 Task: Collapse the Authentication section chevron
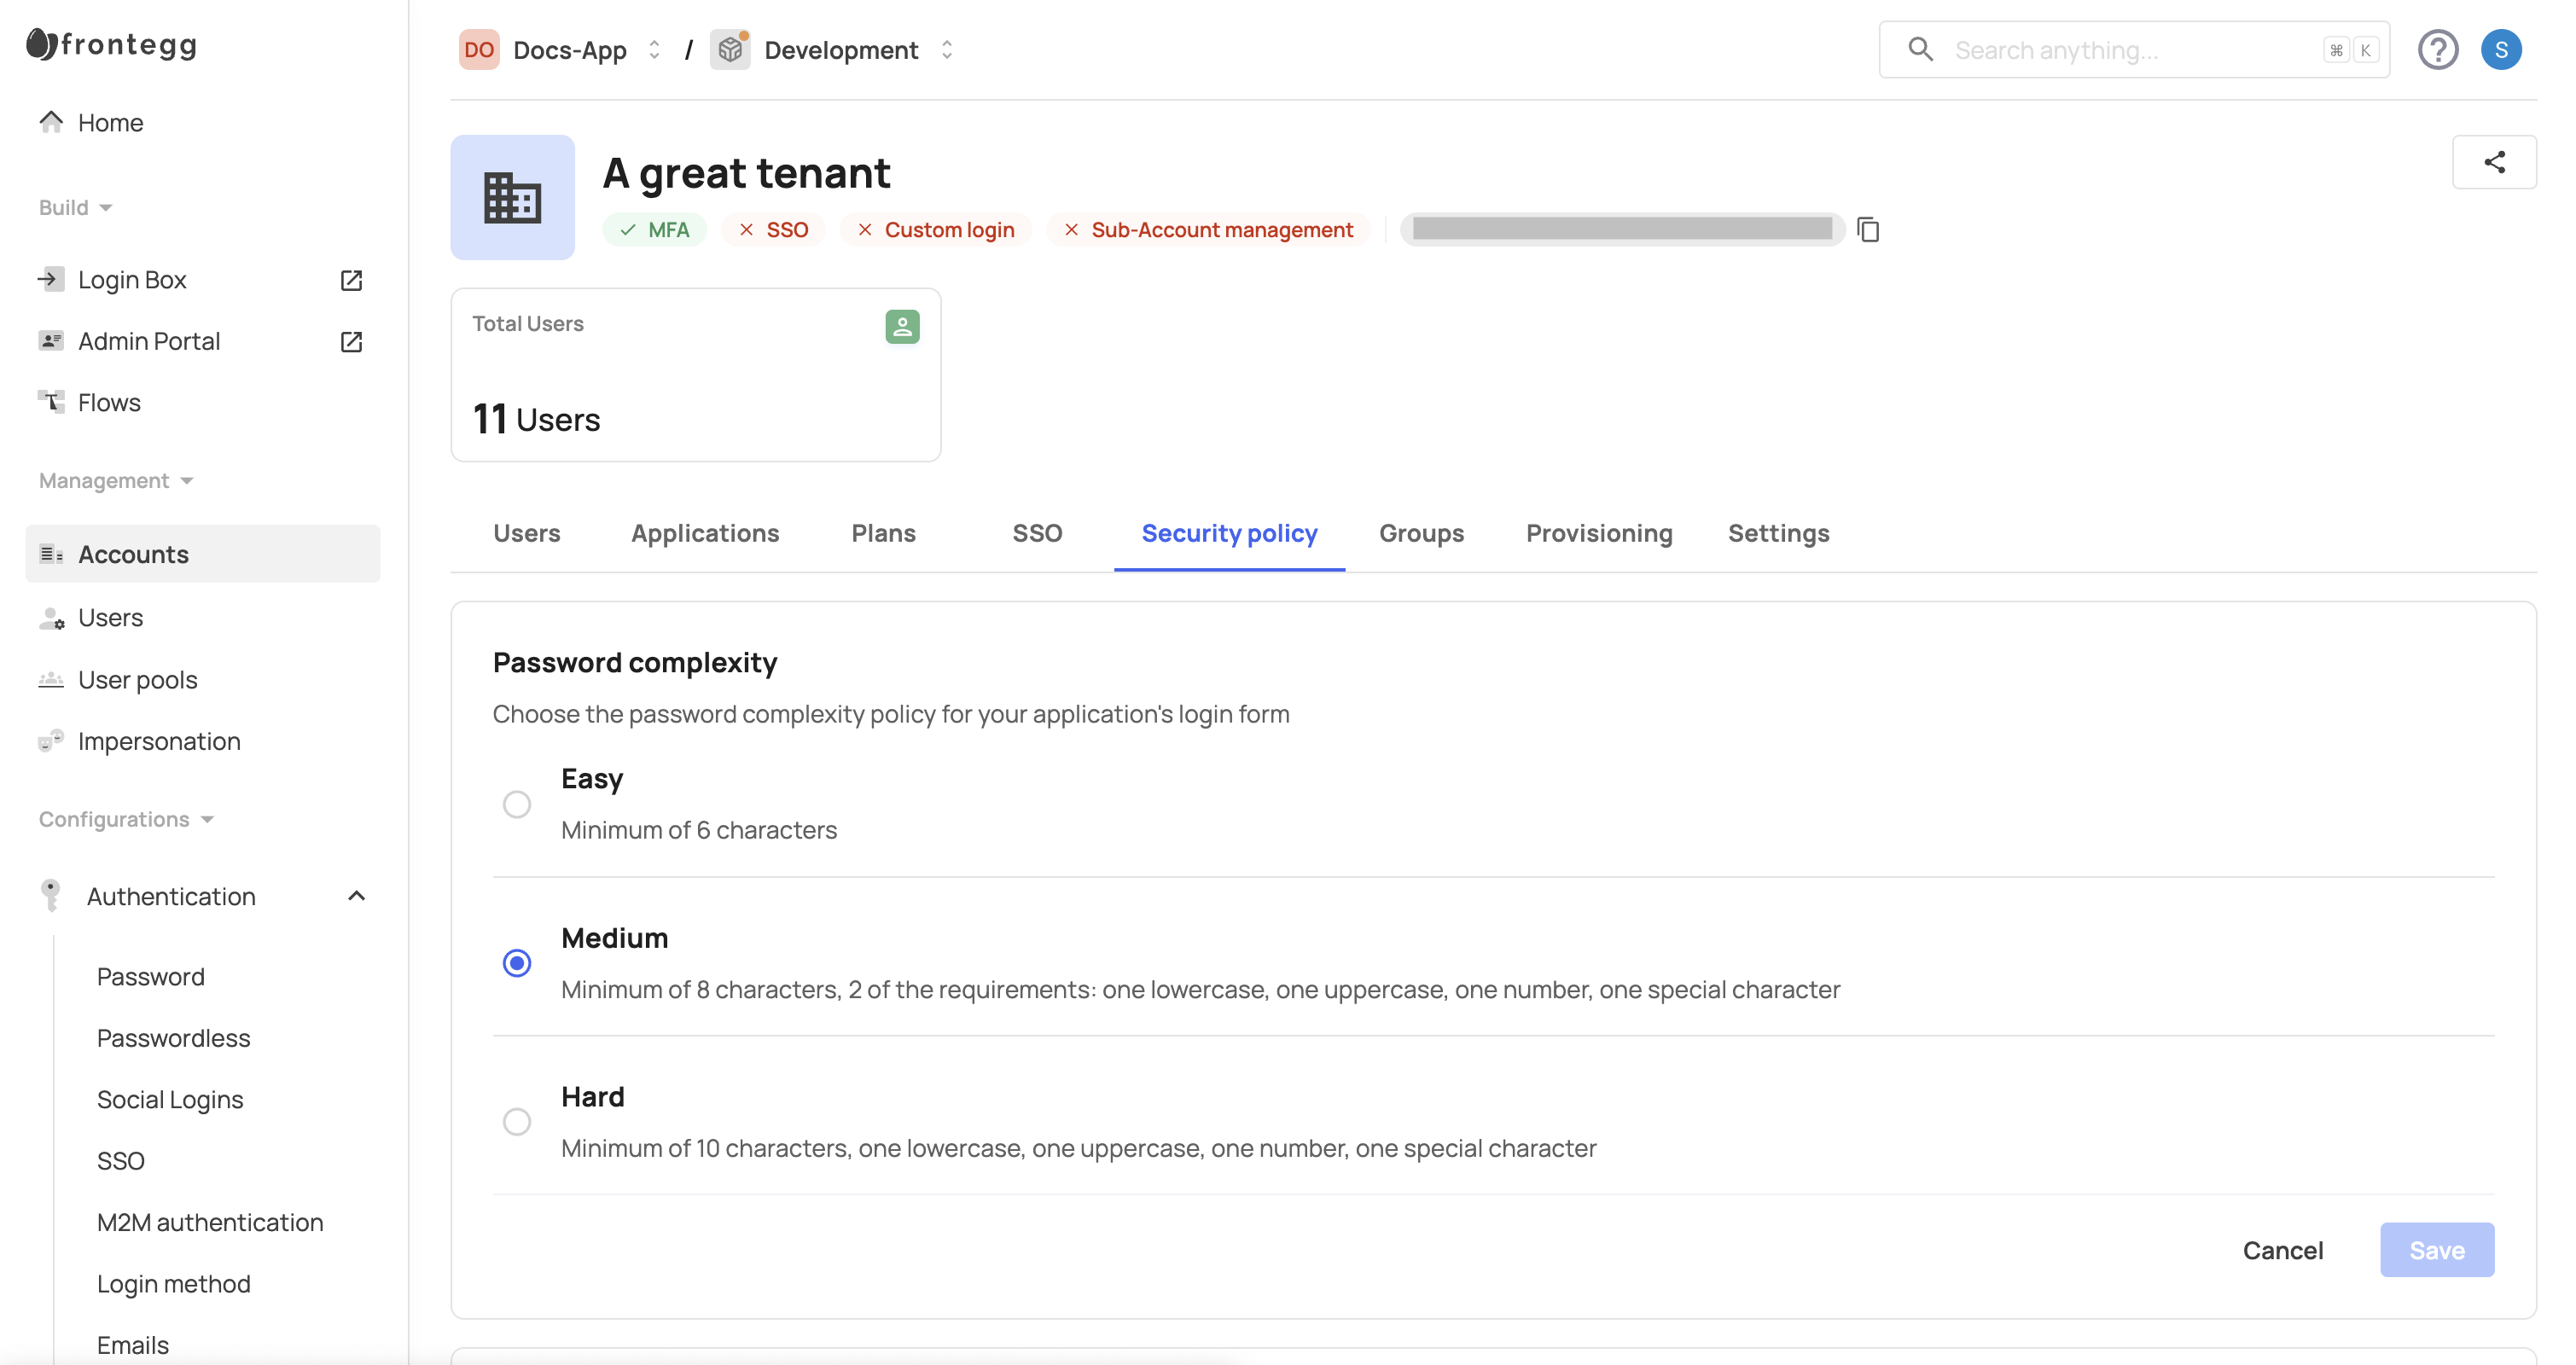(x=356, y=896)
